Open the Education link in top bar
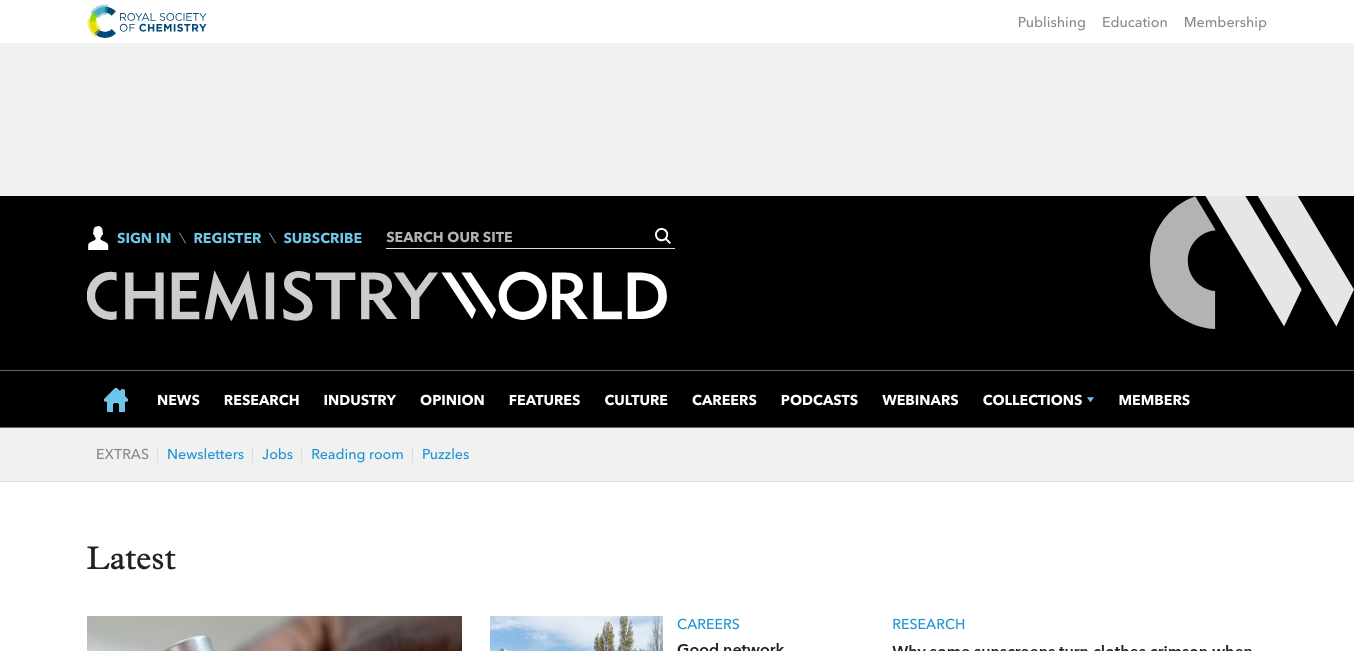Screen dimensions: 1366x651 [x=1134, y=22]
